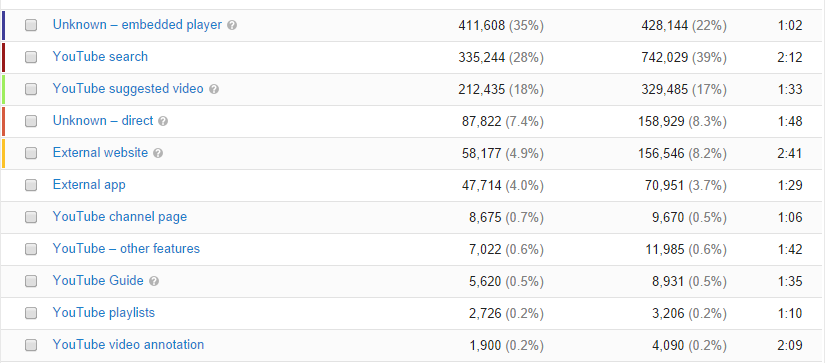The image size is (825, 363).
Task: Click help icon next to YouTube suggested video
Action: click(x=214, y=89)
